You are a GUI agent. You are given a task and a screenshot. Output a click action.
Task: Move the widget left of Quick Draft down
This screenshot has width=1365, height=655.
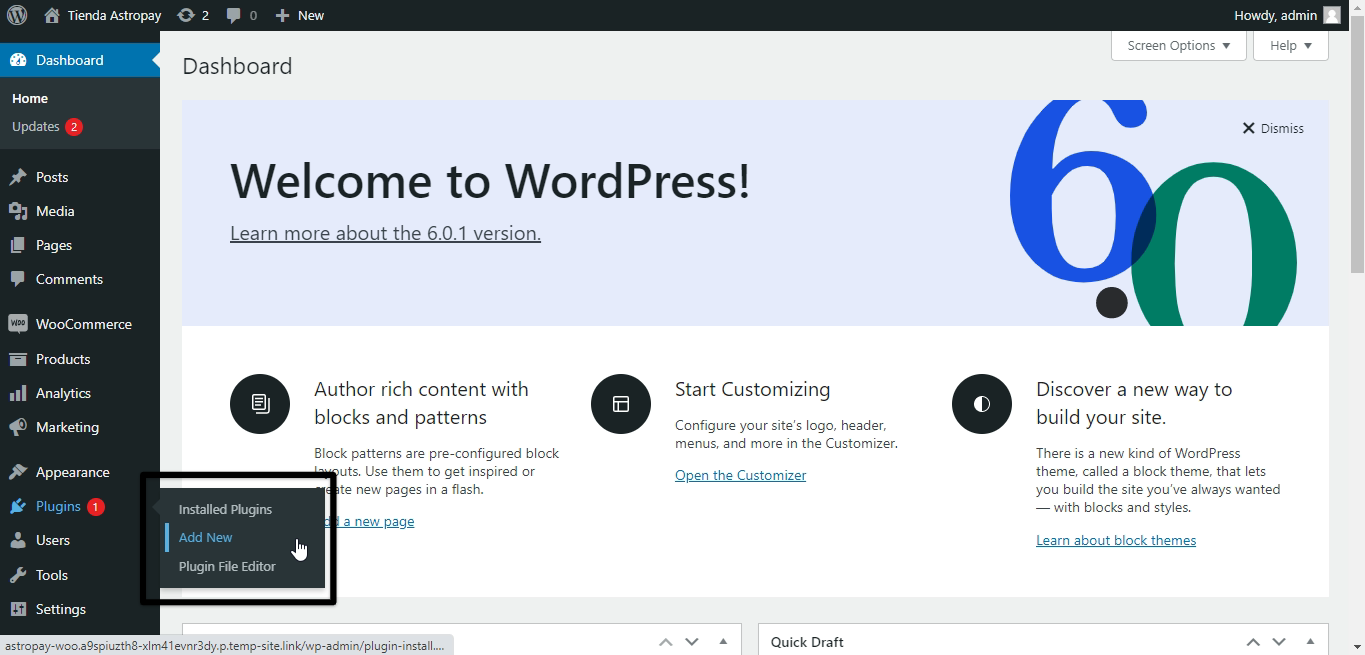[x=692, y=642]
